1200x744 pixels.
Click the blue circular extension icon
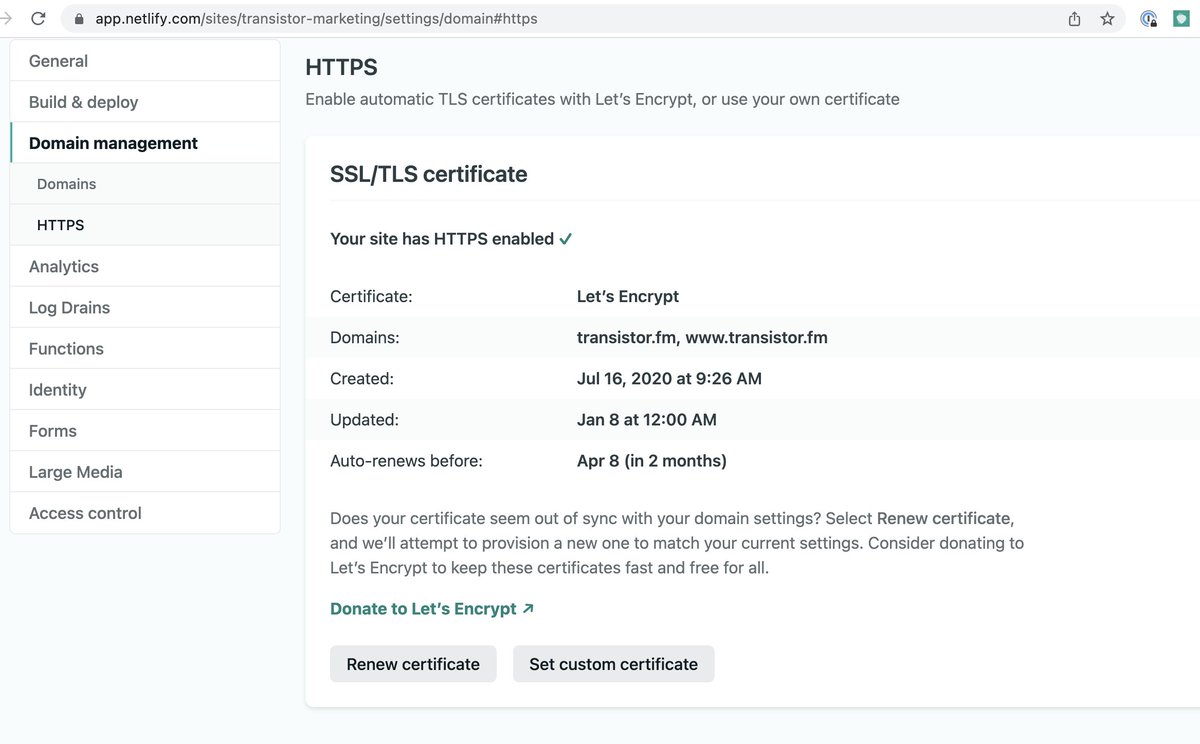point(1149,19)
